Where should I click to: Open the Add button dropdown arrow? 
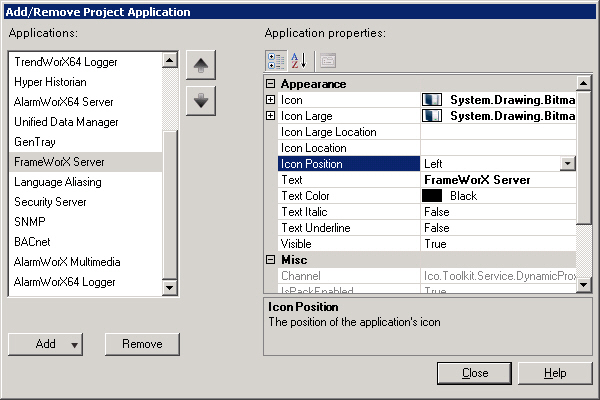click(74, 345)
